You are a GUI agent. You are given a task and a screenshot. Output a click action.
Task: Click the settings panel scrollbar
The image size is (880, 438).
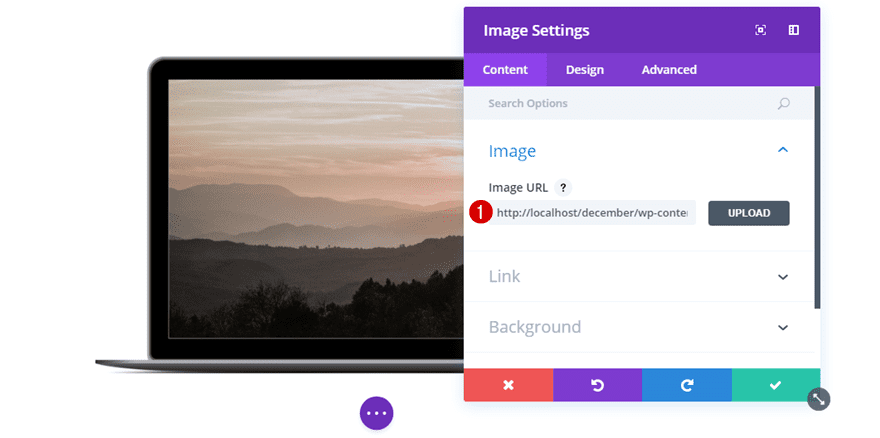coord(817,197)
